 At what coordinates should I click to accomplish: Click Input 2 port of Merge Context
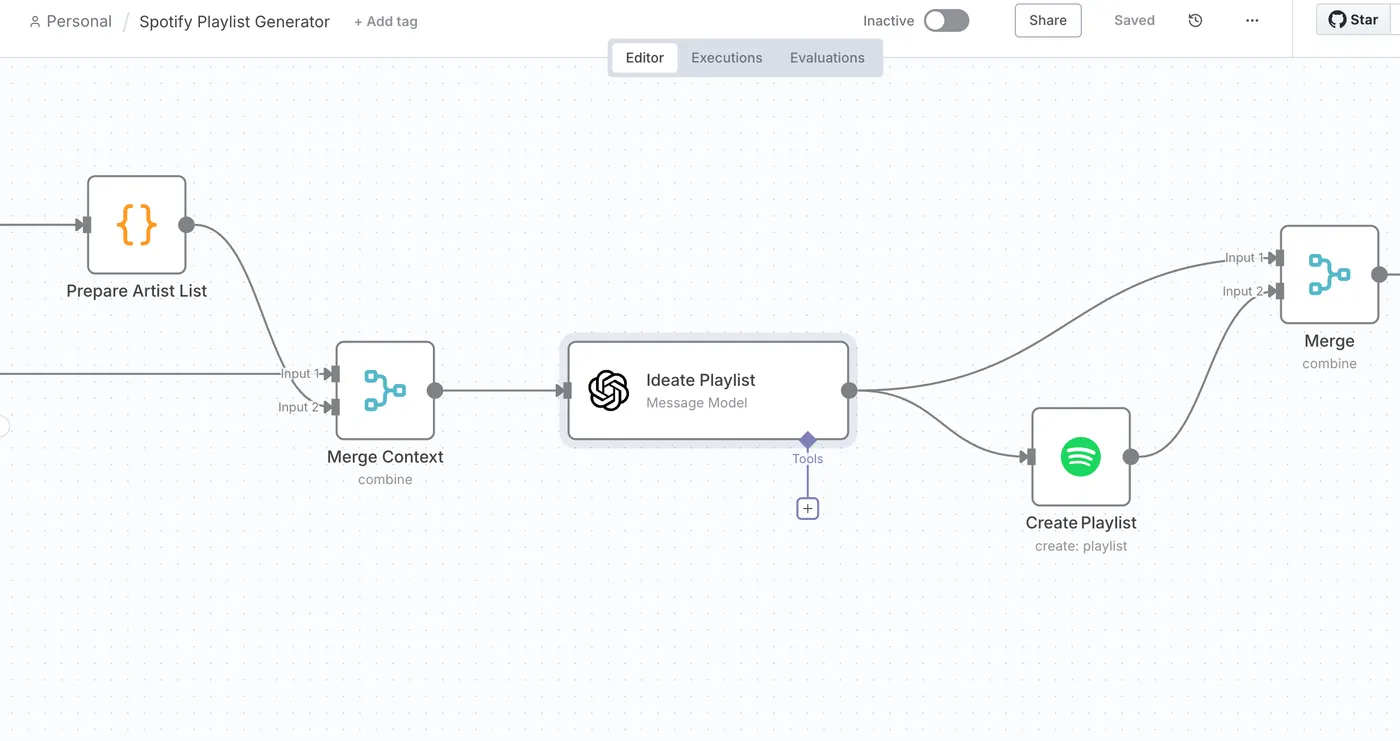(x=335, y=407)
